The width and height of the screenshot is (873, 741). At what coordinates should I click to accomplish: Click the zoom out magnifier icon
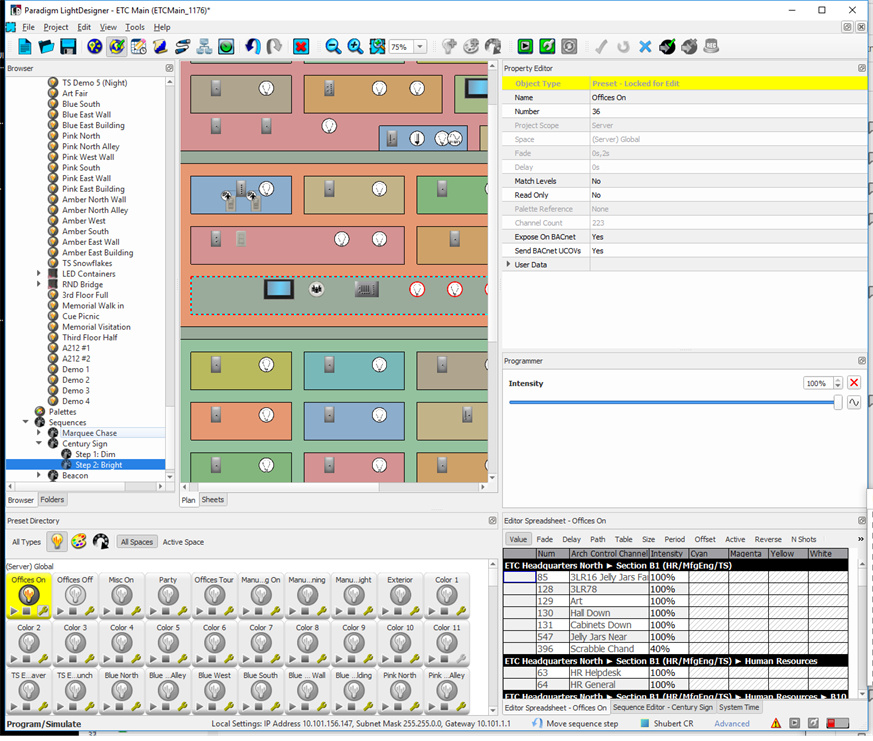(333, 47)
